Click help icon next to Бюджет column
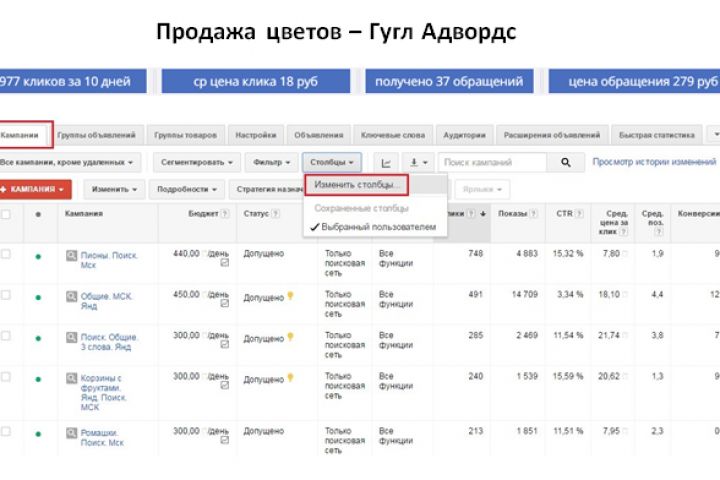The width and height of the screenshot is (720, 480). click(x=225, y=214)
